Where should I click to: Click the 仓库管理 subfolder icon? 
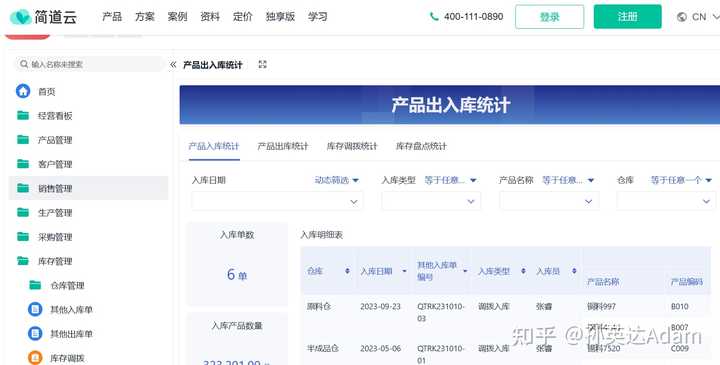click(x=35, y=285)
